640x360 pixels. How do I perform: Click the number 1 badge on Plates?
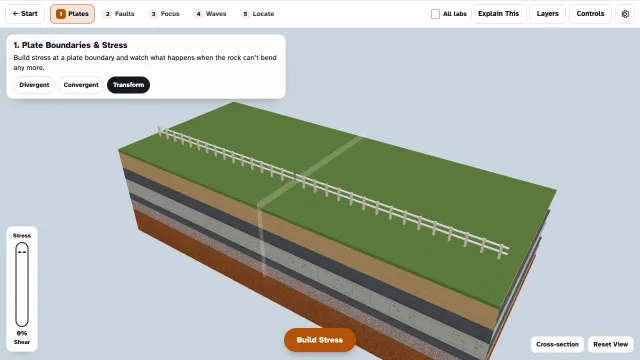(x=61, y=14)
